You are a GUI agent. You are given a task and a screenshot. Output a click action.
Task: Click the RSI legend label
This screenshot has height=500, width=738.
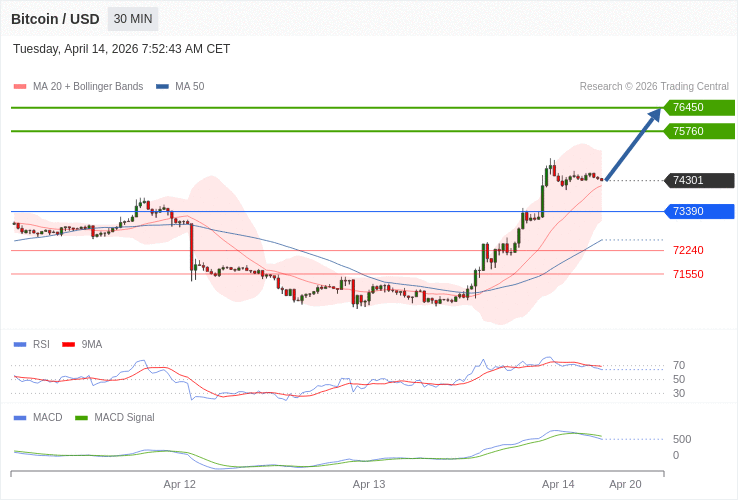41,345
